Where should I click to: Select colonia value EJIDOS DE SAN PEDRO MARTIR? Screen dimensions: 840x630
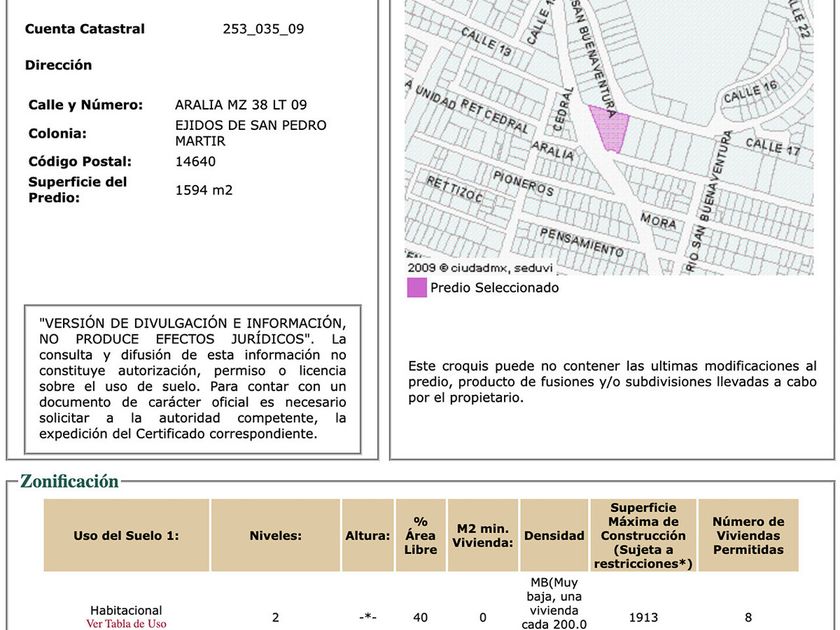(x=251, y=133)
